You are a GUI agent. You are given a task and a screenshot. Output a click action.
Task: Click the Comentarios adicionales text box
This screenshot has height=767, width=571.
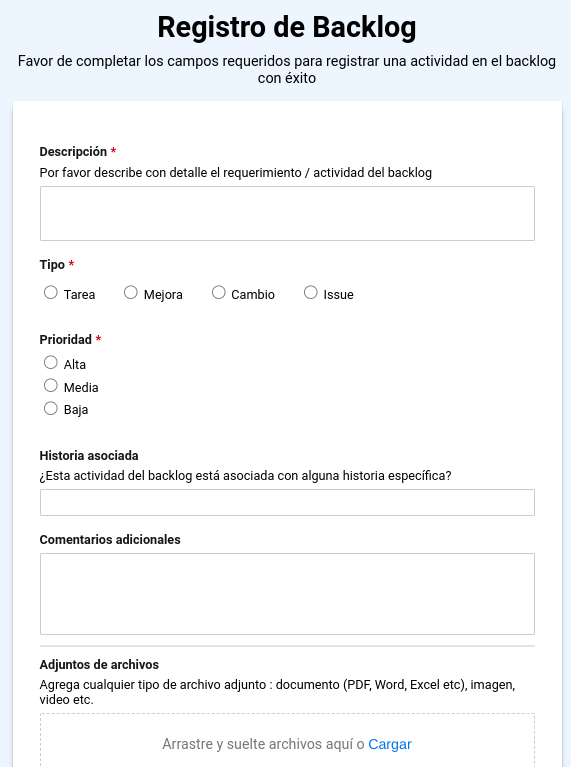tap(287, 594)
